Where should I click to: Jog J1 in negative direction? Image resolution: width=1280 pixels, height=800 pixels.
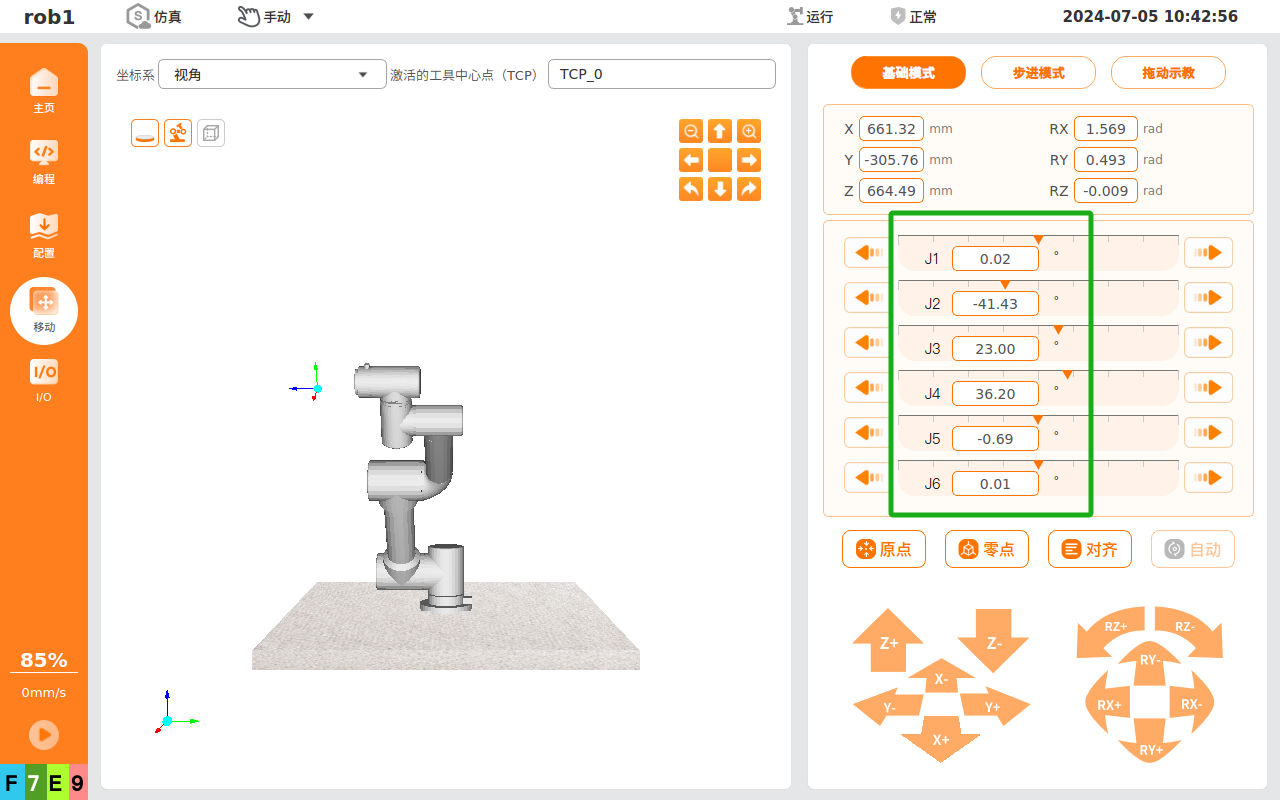pos(868,253)
